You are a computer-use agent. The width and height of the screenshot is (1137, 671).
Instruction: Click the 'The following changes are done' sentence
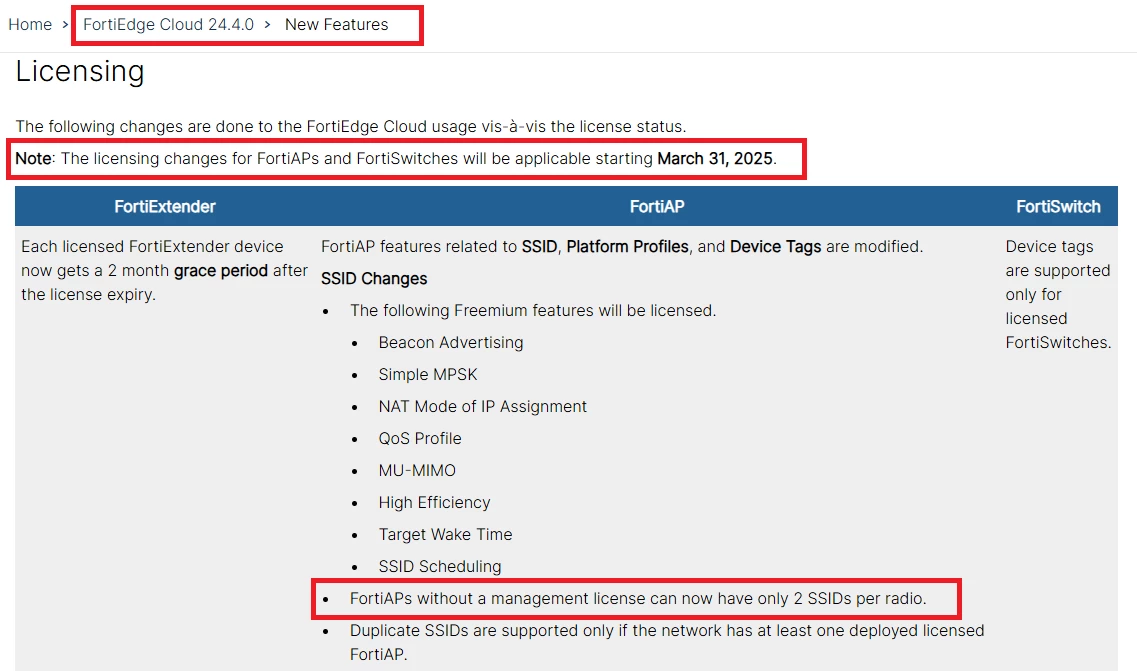click(x=351, y=126)
